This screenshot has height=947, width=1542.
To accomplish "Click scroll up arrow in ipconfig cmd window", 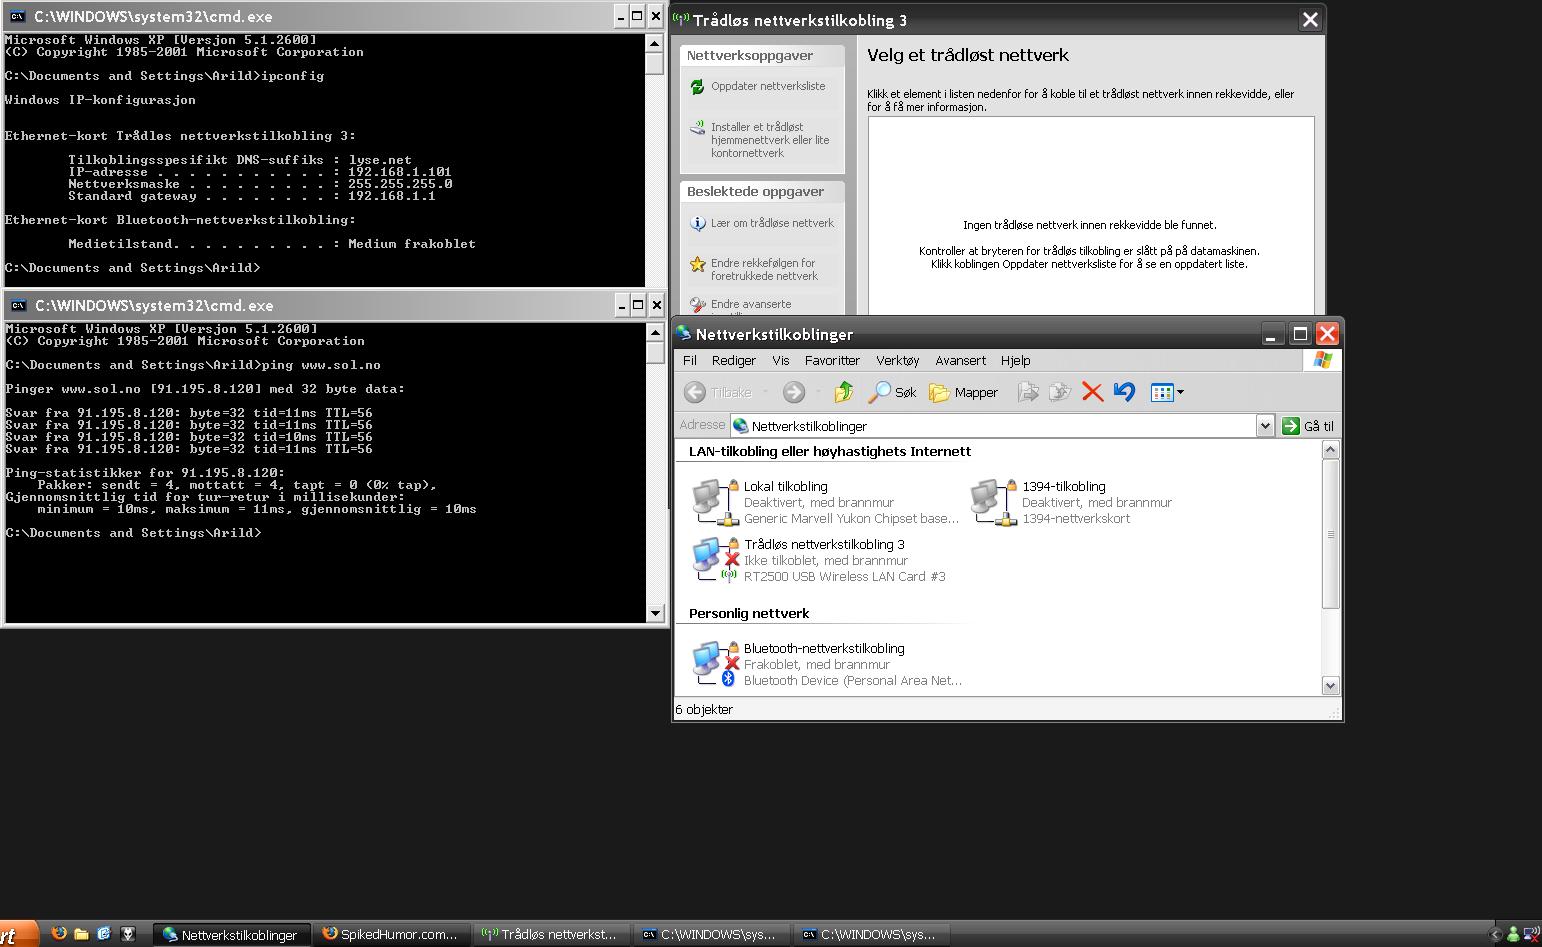I will [x=655, y=43].
